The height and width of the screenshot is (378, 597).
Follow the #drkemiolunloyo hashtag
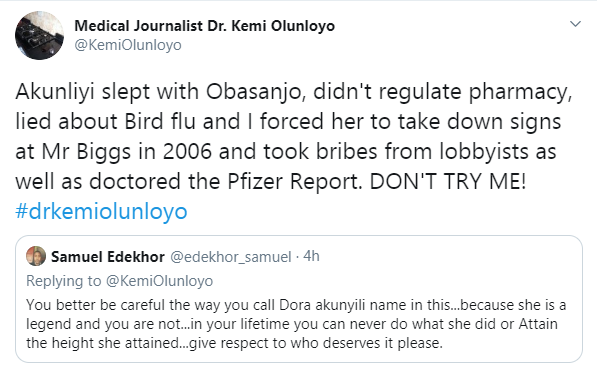[101, 211]
